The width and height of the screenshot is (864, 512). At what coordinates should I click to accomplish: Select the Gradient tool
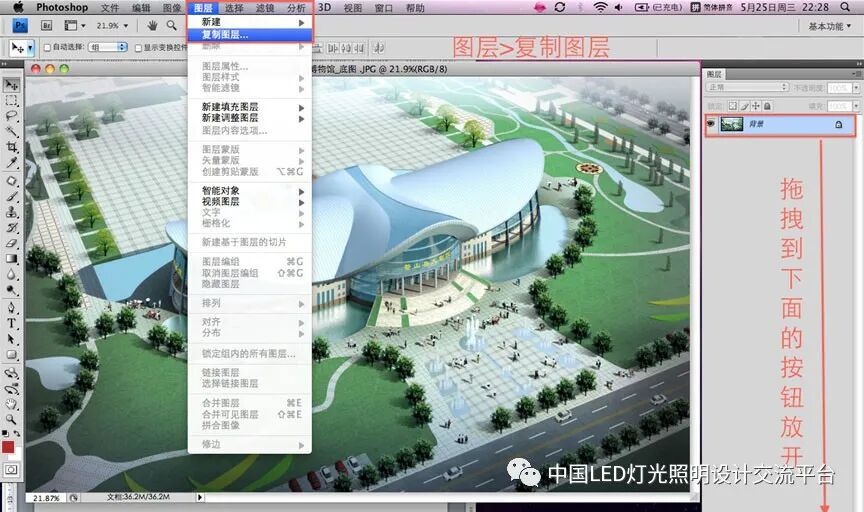pyautogui.click(x=12, y=258)
